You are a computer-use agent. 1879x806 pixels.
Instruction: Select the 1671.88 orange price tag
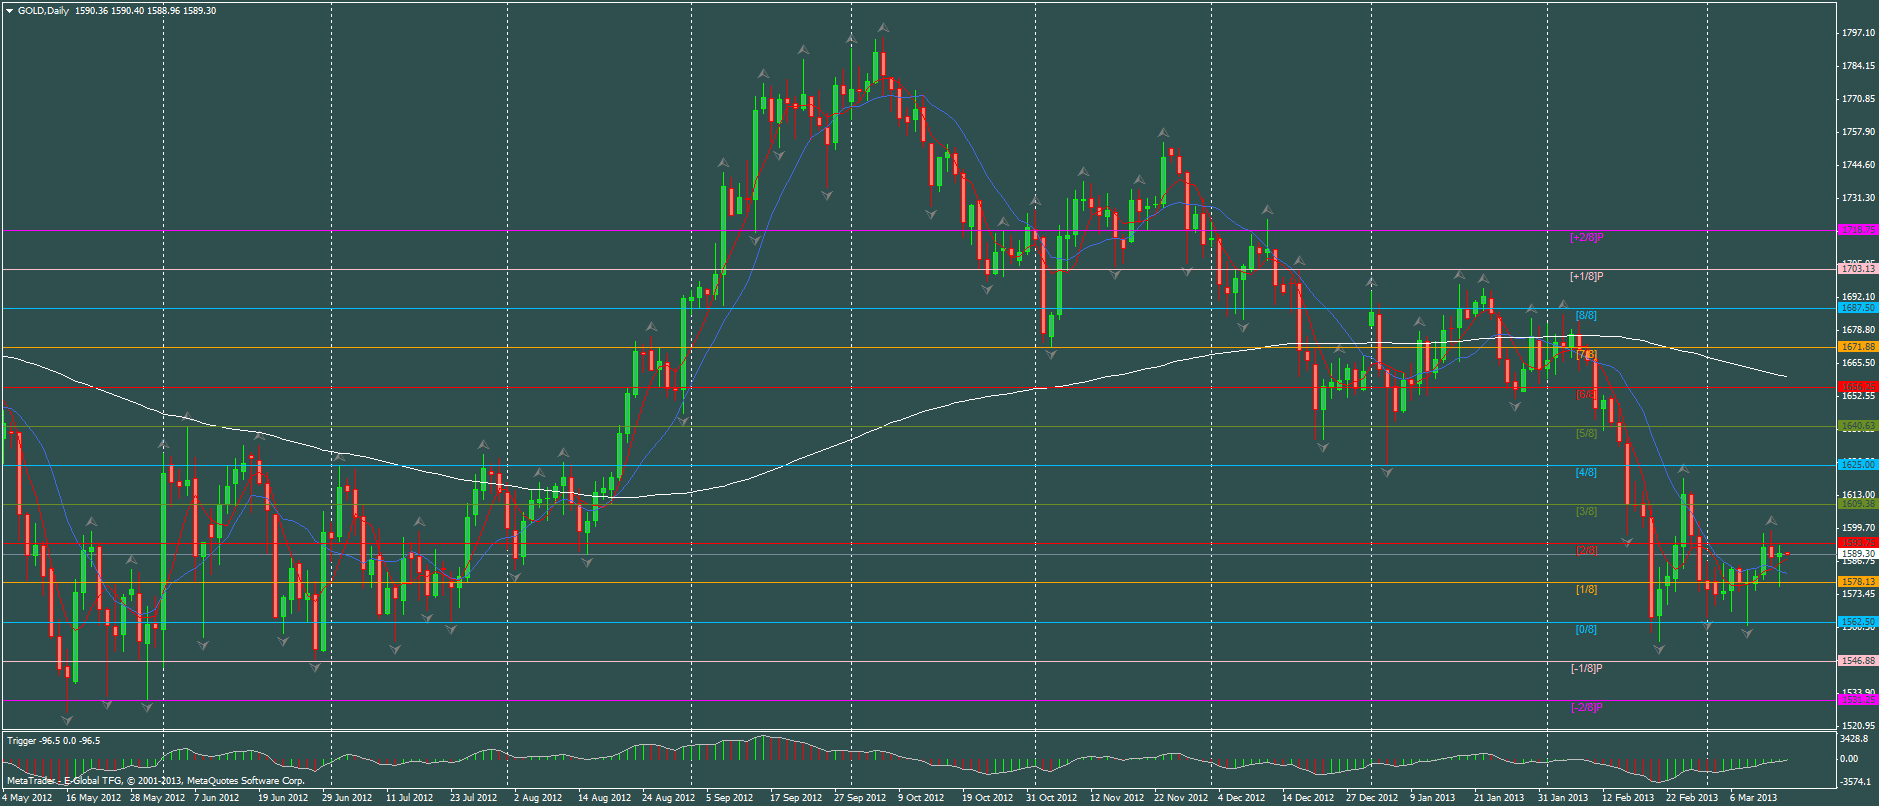point(1858,347)
